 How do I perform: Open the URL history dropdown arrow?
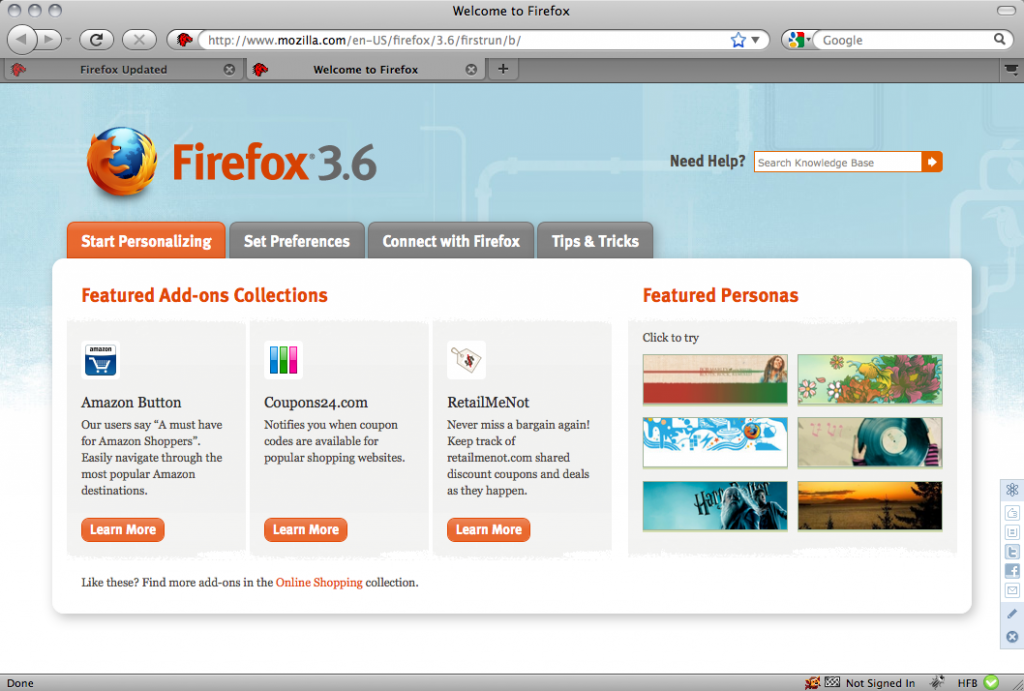(756, 40)
